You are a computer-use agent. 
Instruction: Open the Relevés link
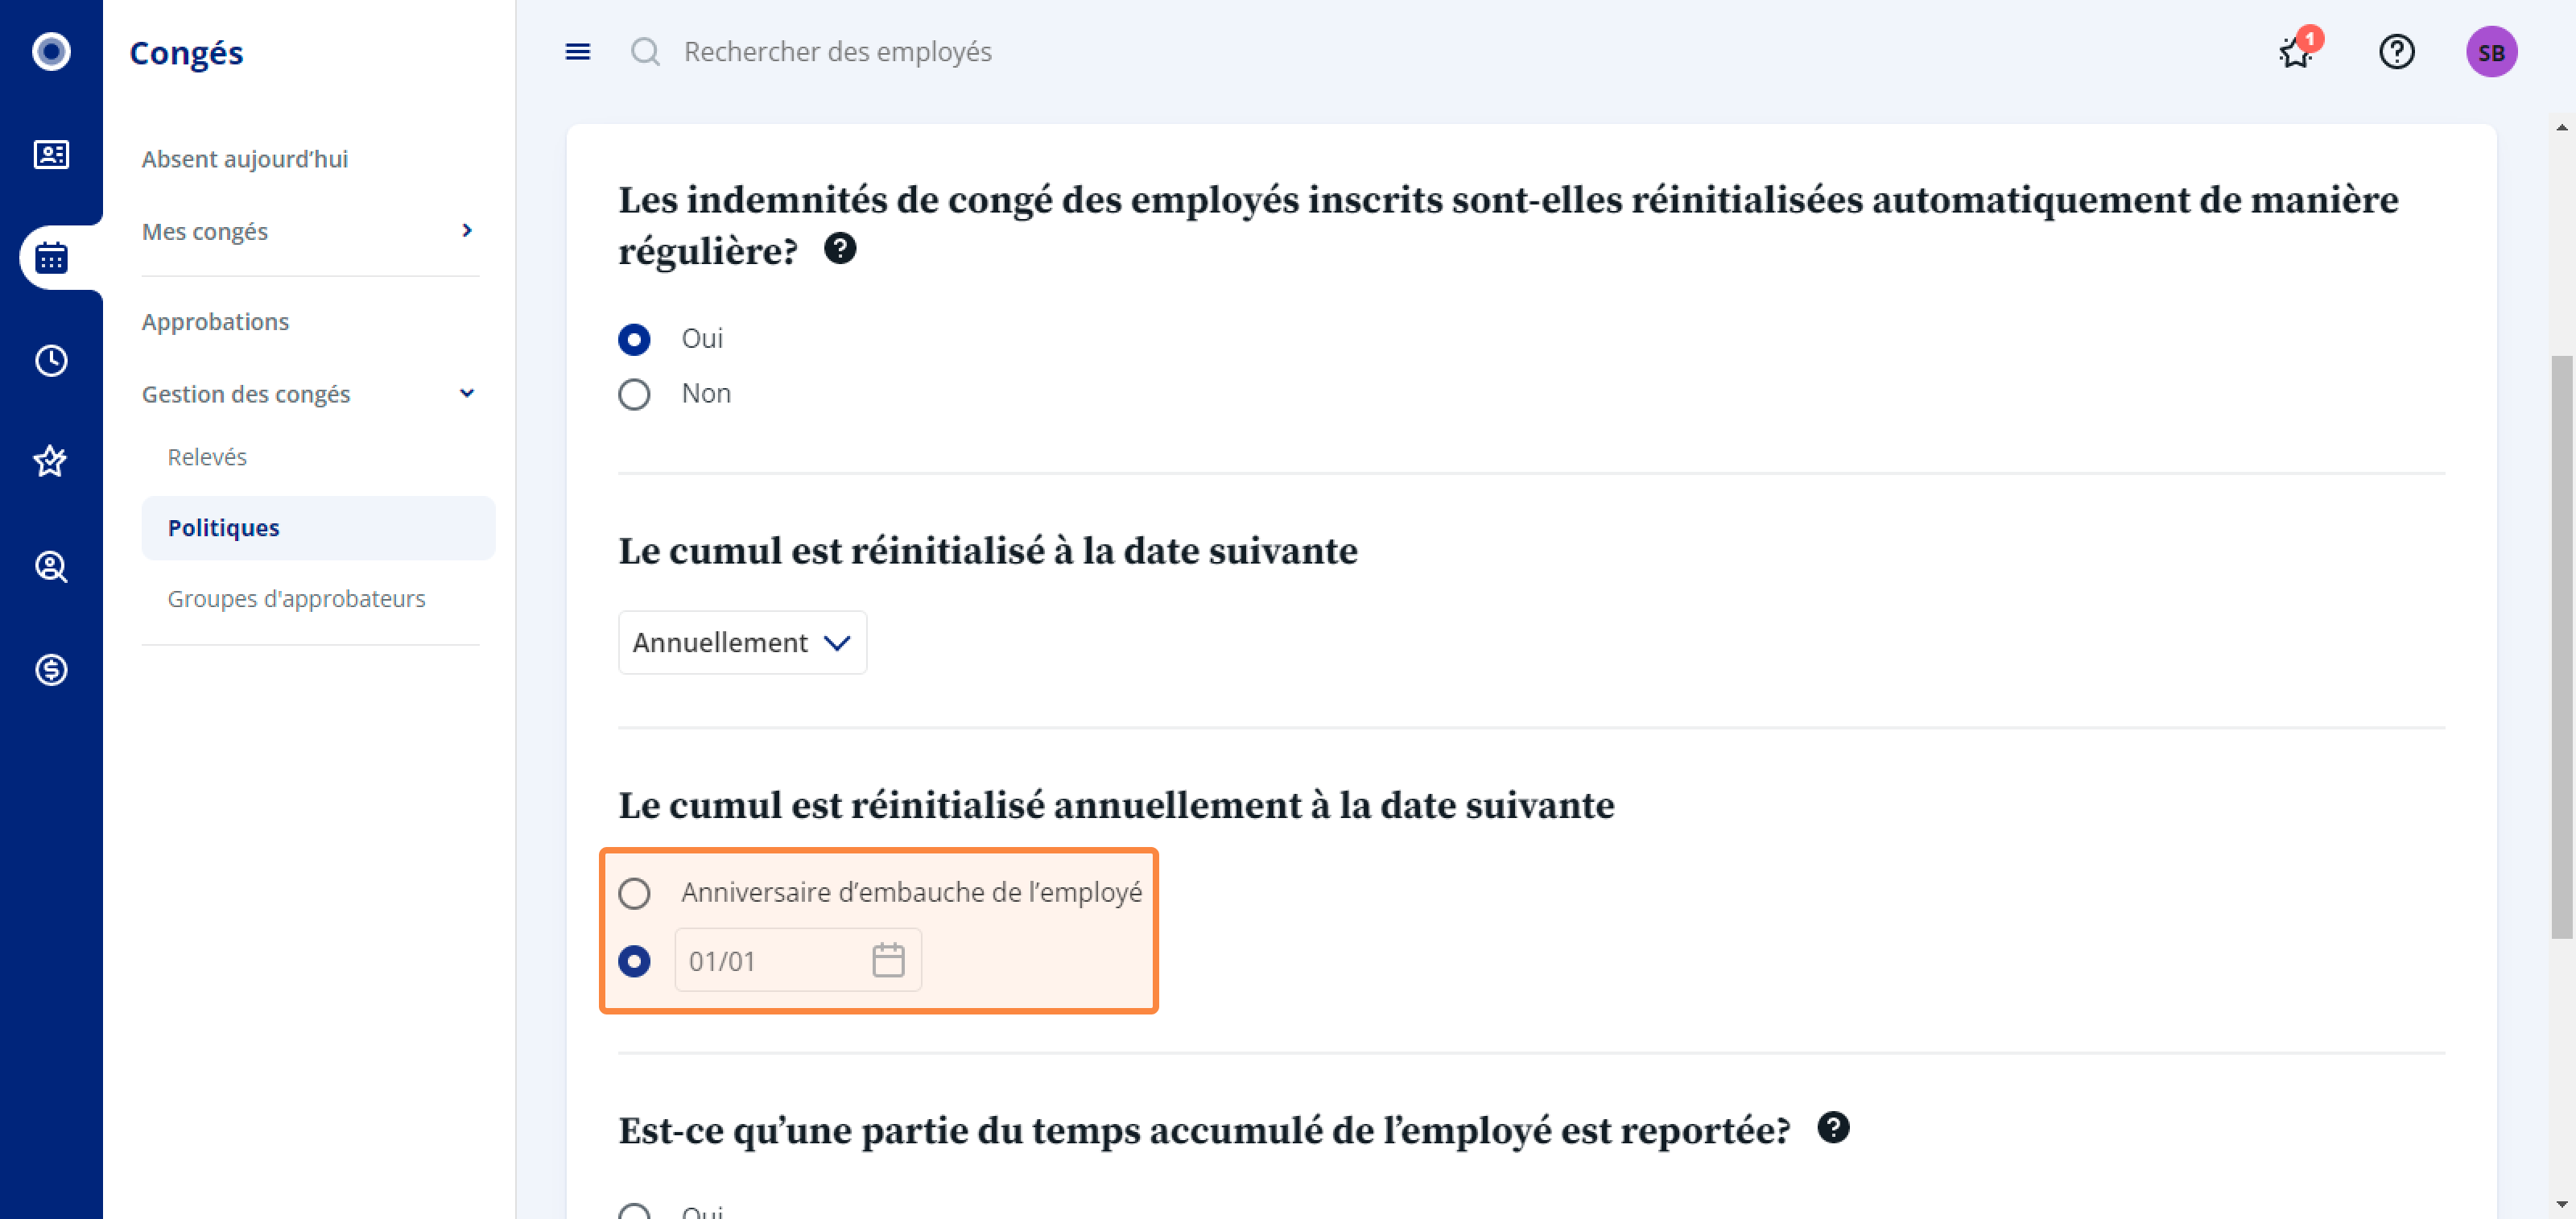pos(207,457)
